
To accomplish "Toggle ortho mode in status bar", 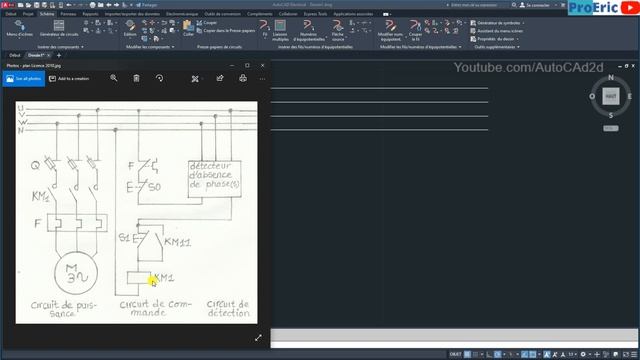I will click(489, 354).
